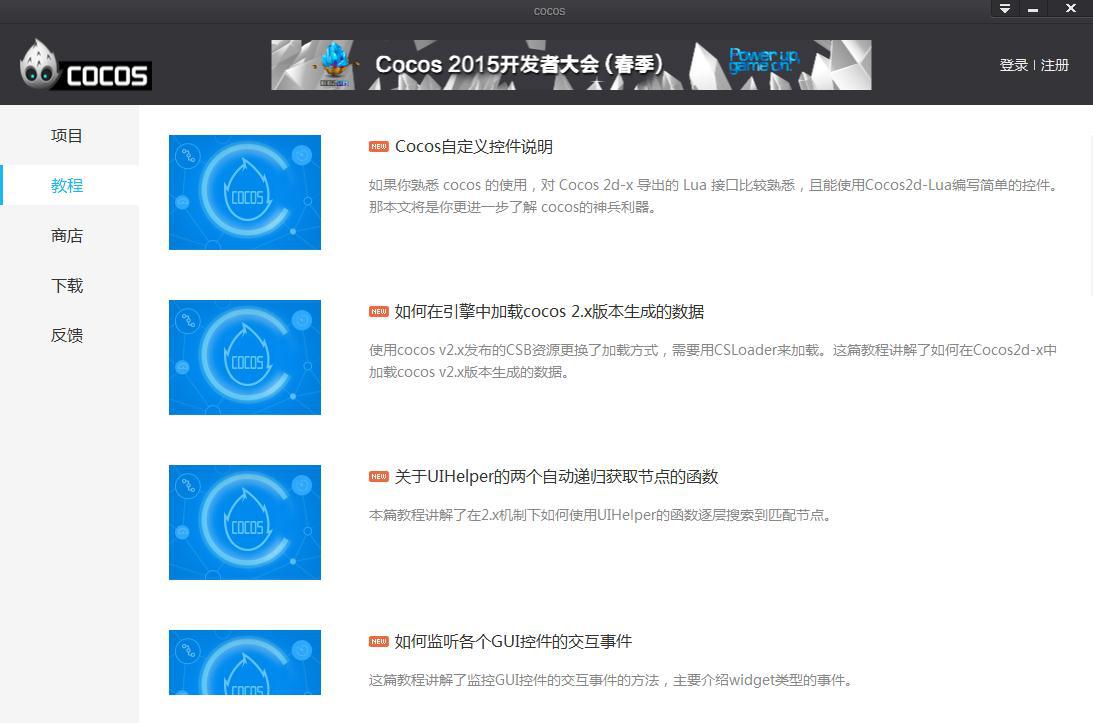Open the Cocos 2015 developer conference banner
The image size is (1093, 723).
[x=571, y=64]
